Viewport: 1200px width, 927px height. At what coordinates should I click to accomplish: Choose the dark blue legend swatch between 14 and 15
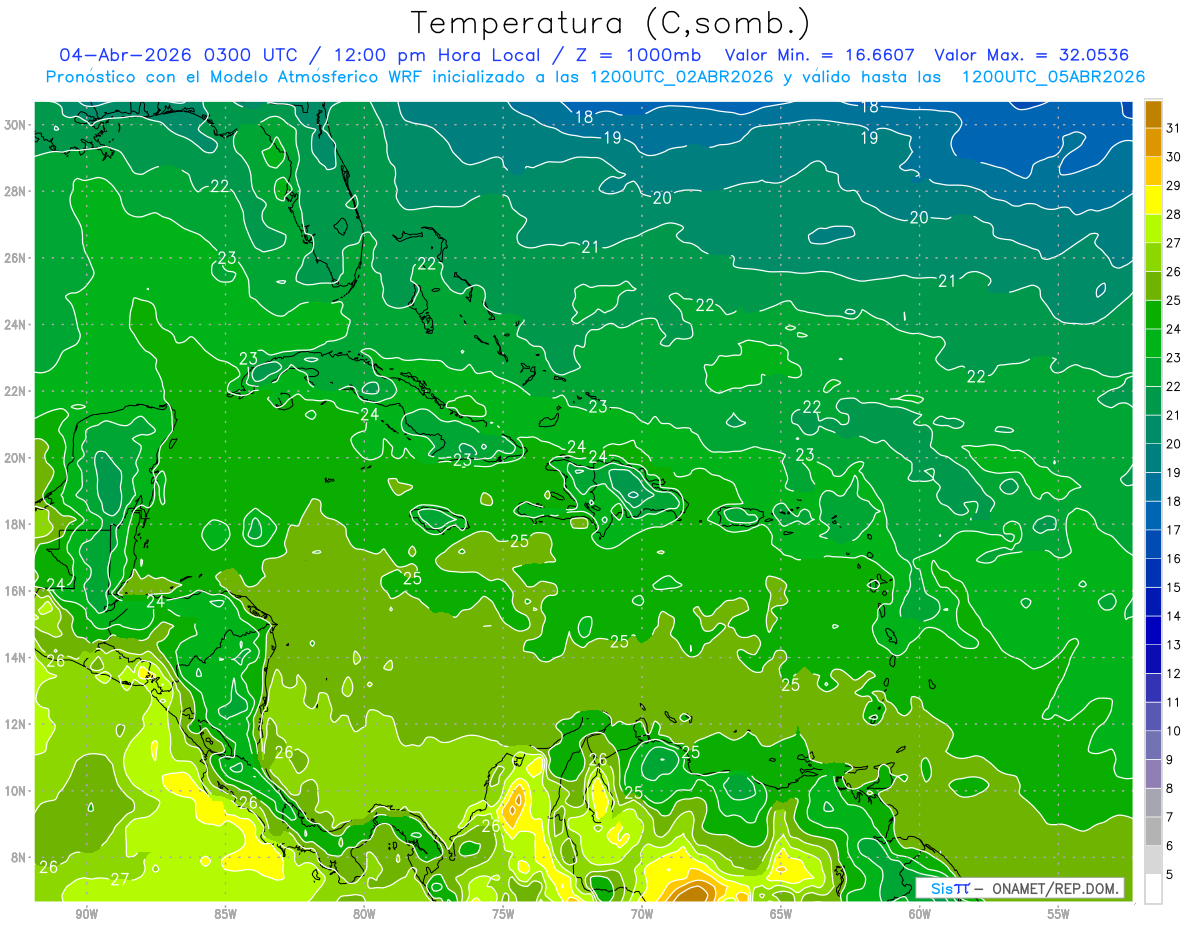coord(1153,602)
